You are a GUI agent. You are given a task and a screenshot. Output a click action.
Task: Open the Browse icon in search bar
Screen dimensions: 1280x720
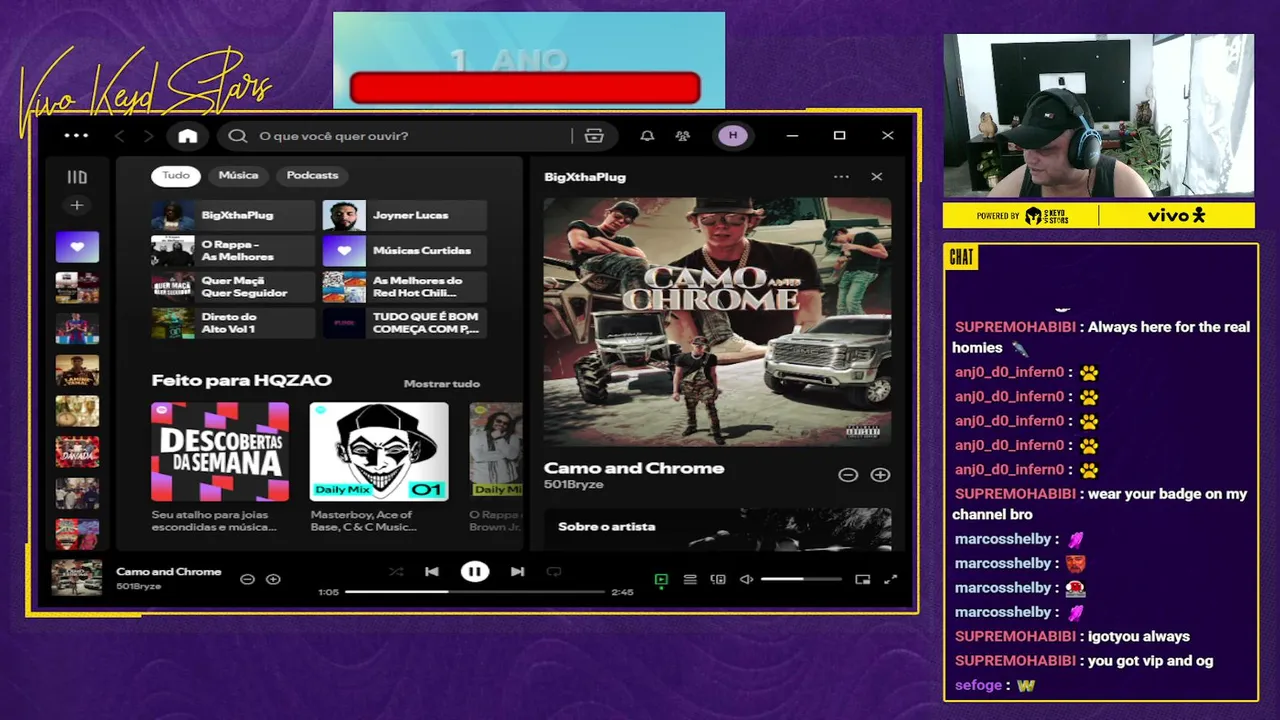(x=594, y=136)
